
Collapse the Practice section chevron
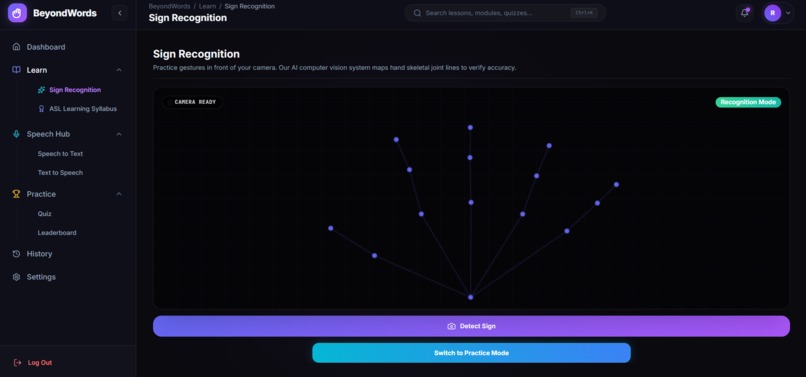pyautogui.click(x=119, y=194)
